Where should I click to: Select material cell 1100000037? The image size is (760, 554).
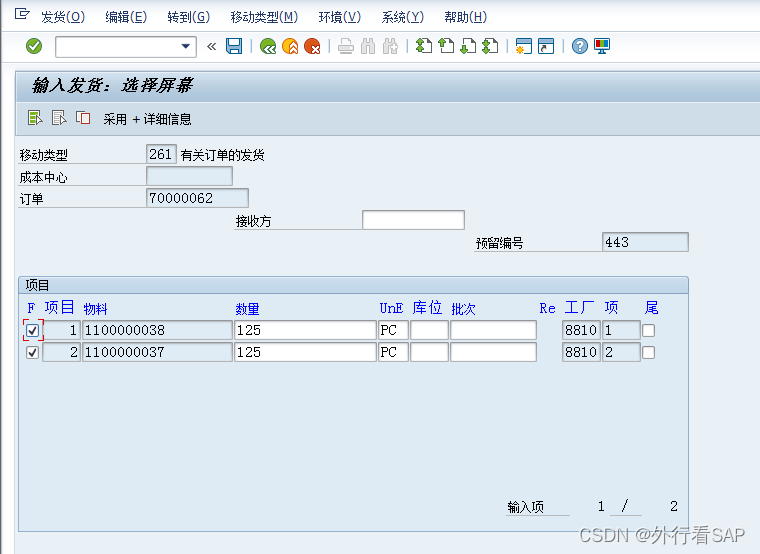click(157, 352)
